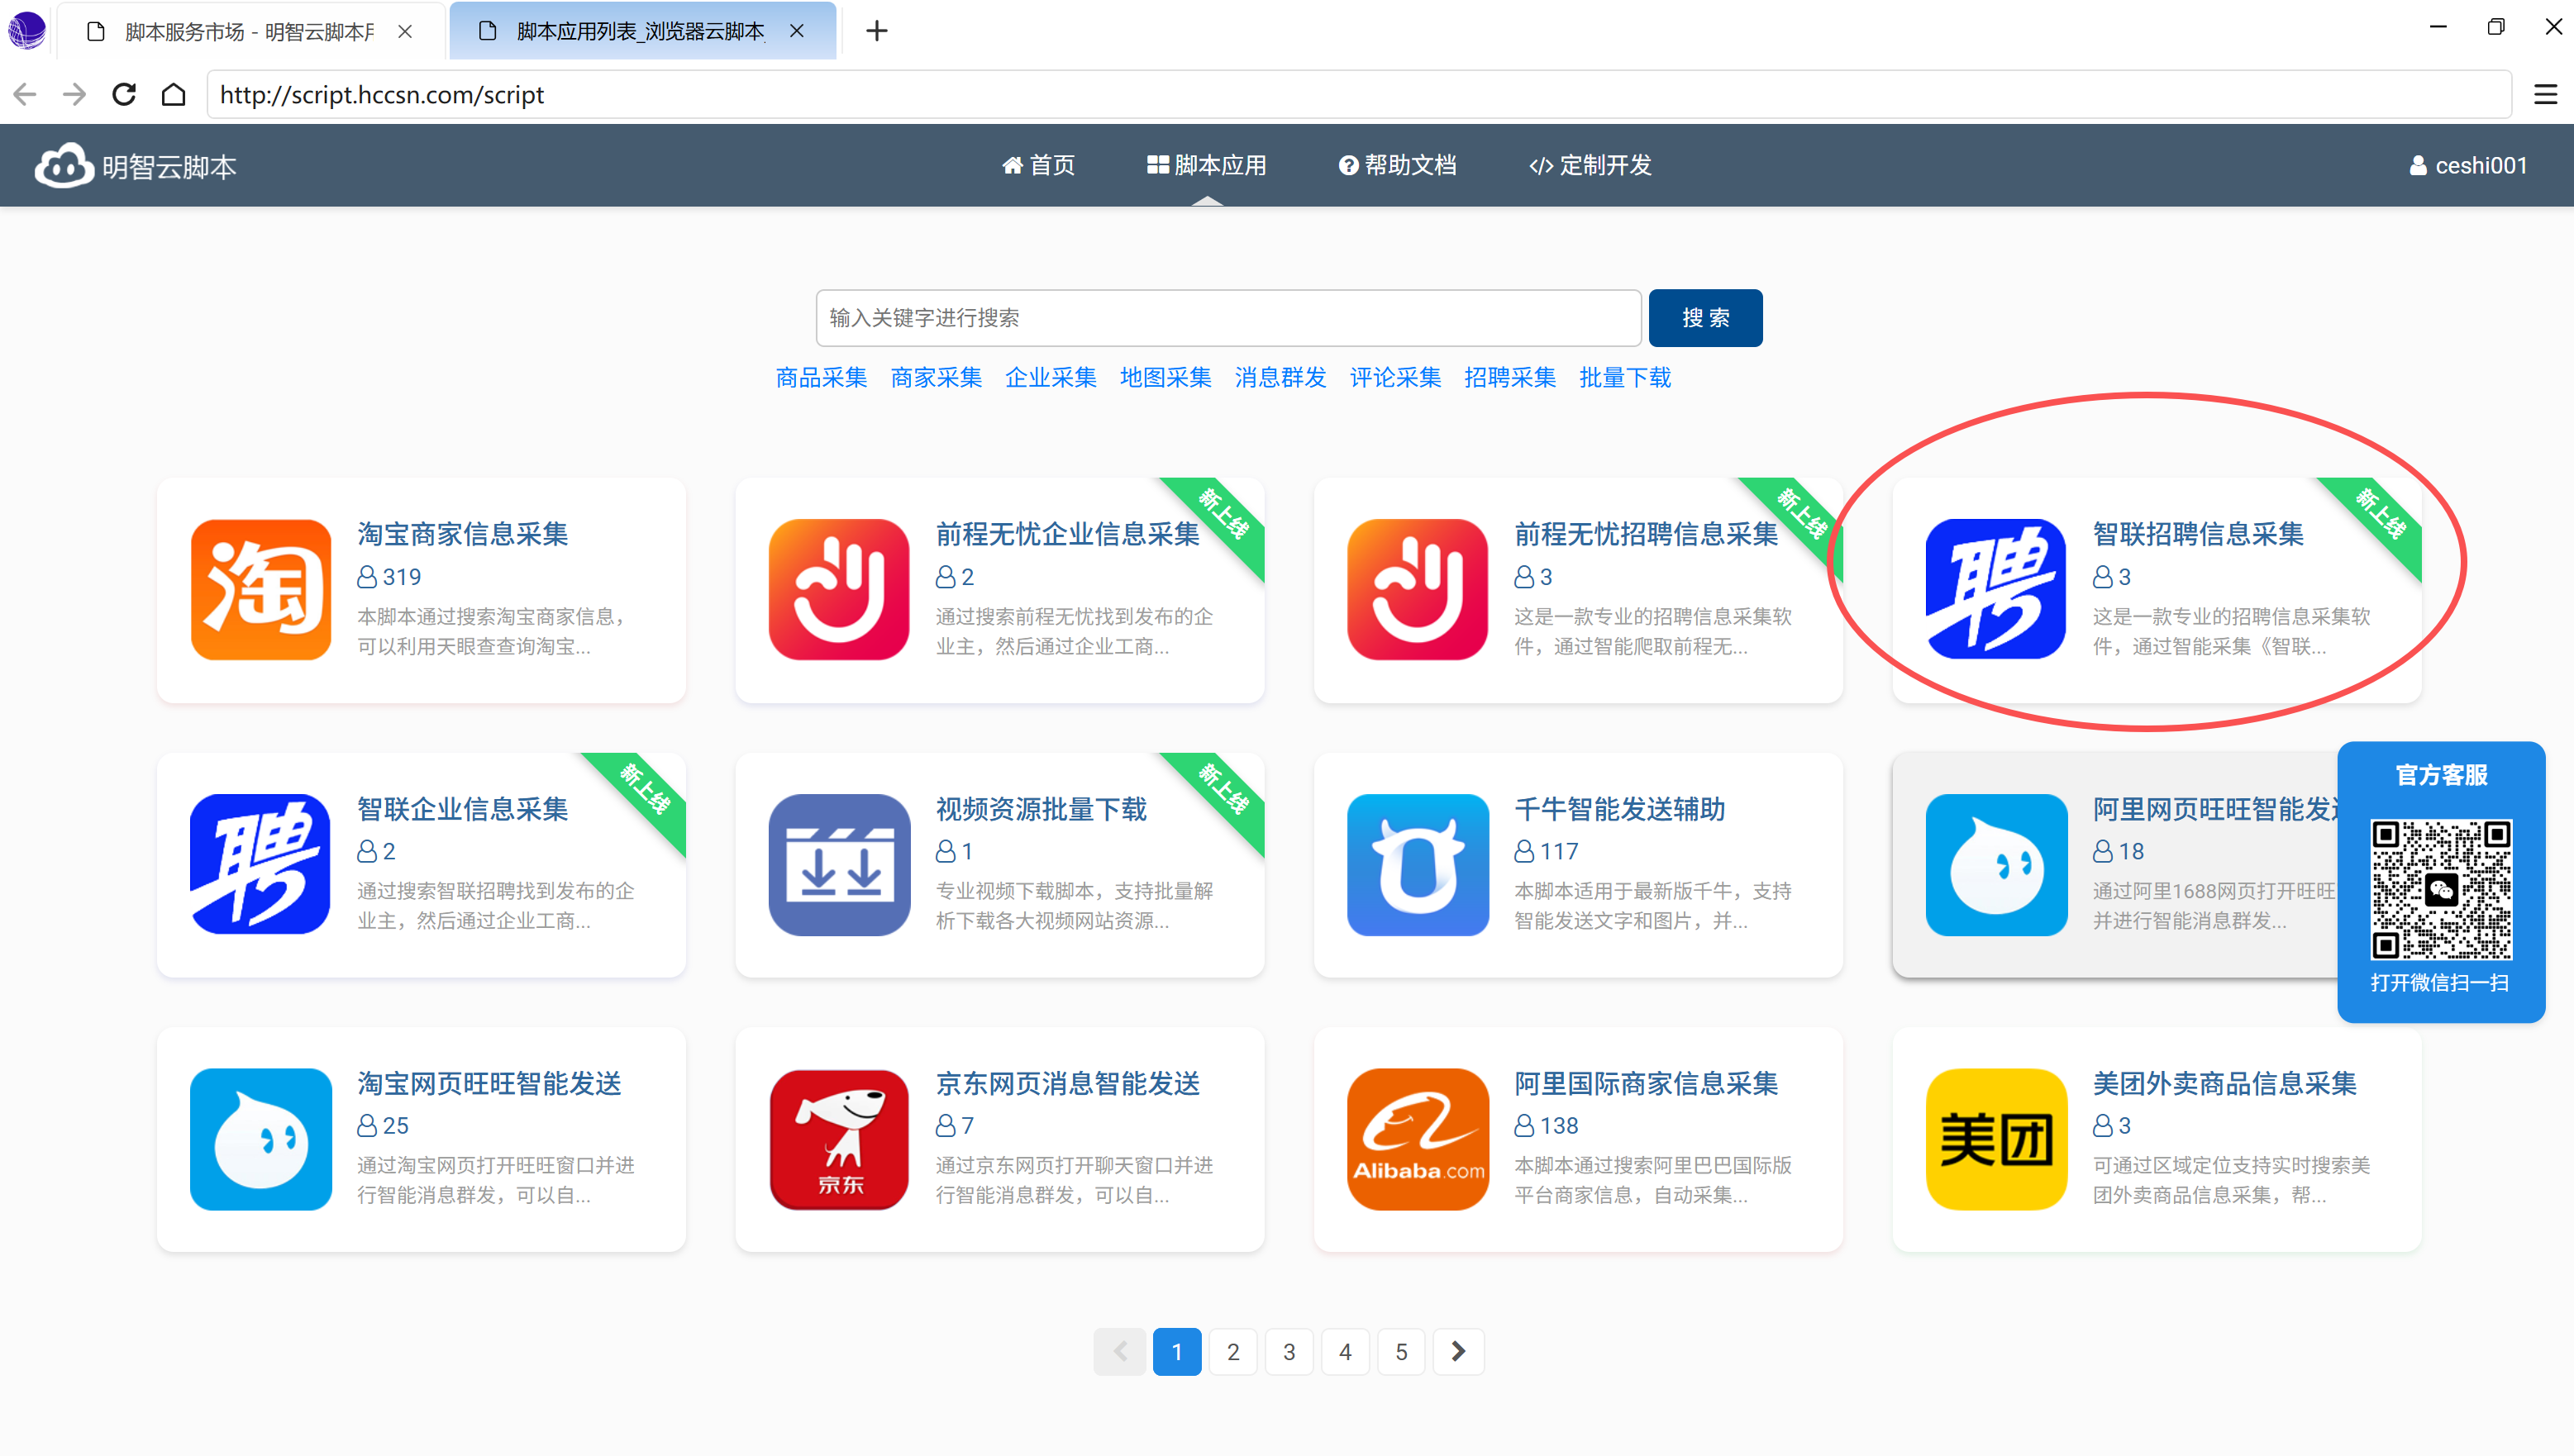
Task: Open 视频资源批量下载 title link
Action: click(1041, 809)
